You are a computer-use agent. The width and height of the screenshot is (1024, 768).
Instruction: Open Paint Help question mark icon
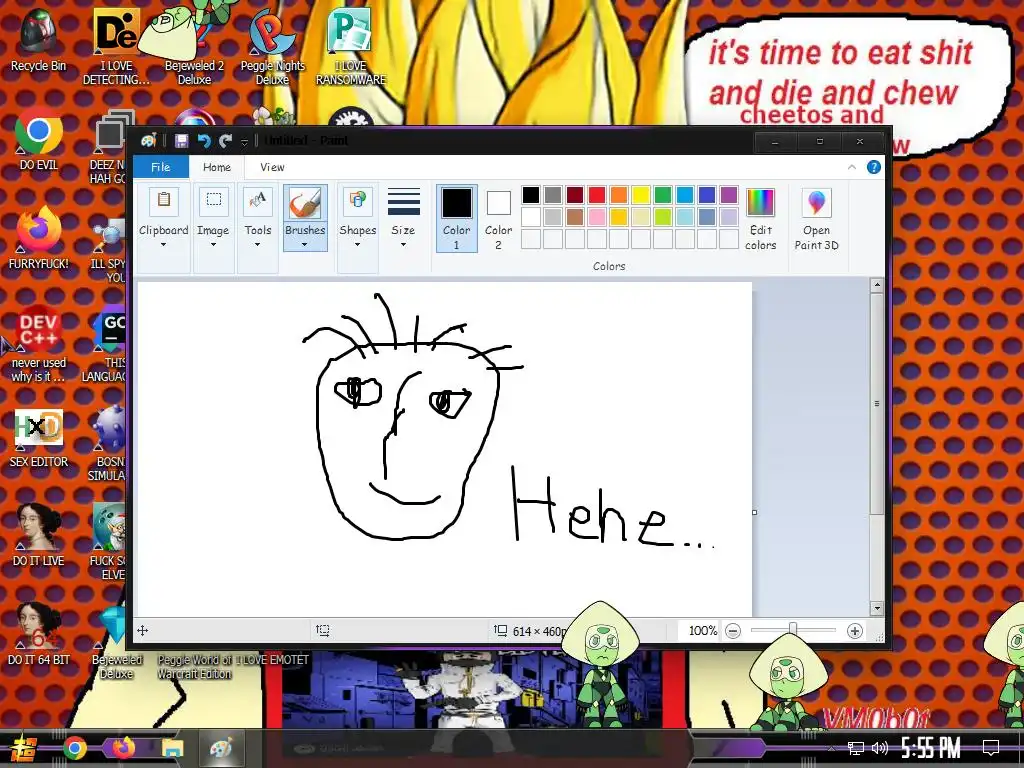(x=874, y=167)
